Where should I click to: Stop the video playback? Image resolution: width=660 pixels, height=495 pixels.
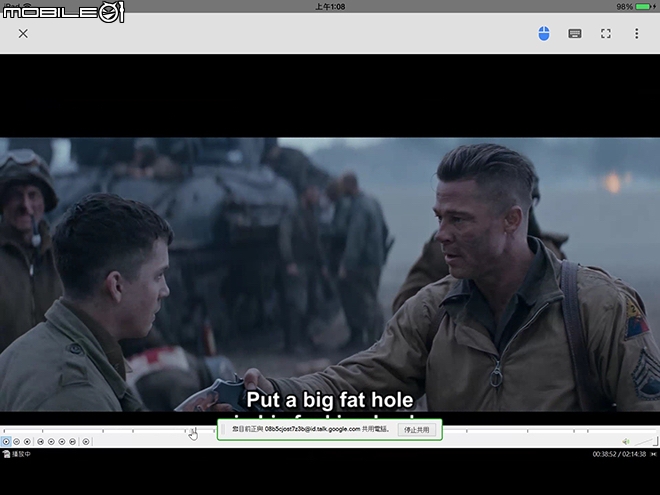point(27,442)
